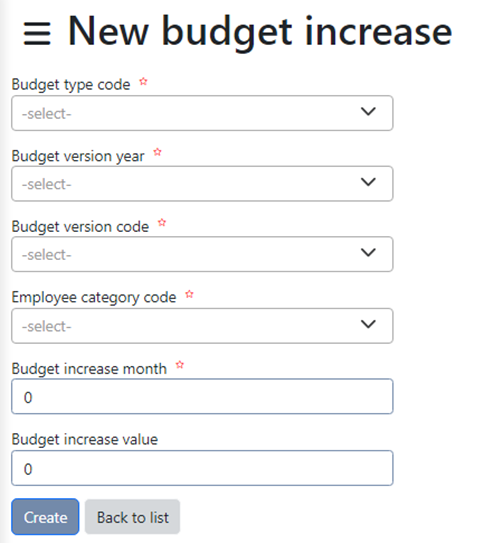484x543 pixels.
Task: Expand the Budget type code dropdown
Action: tap(202, 113)
